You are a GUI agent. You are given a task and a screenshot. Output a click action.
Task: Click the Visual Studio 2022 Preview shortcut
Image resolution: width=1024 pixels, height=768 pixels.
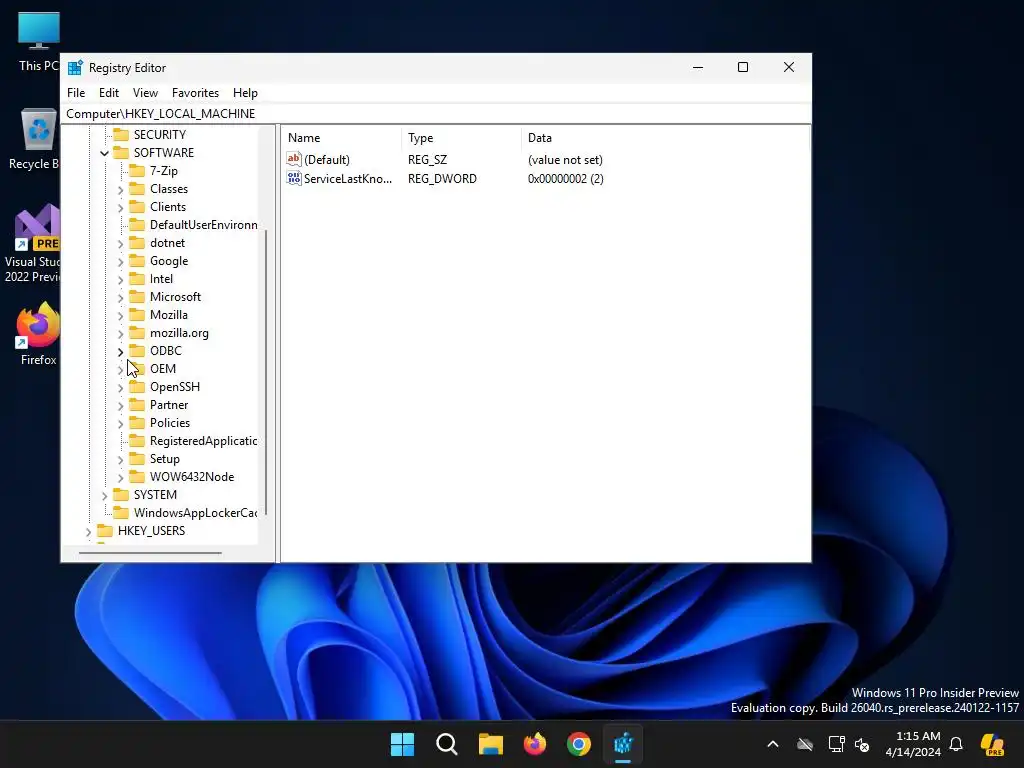pyautogui.click(x=33, y=244)
